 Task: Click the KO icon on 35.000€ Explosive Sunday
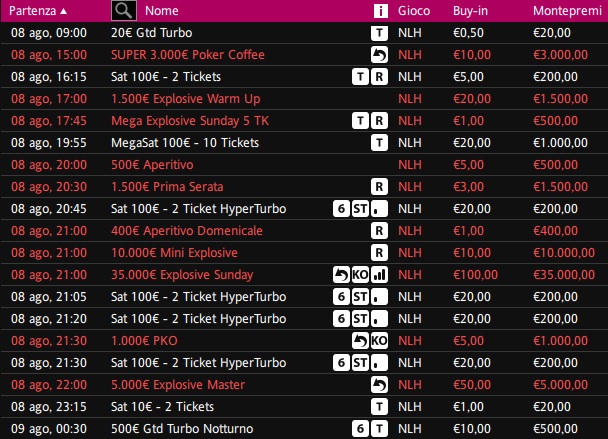click(x=360, y=275)
